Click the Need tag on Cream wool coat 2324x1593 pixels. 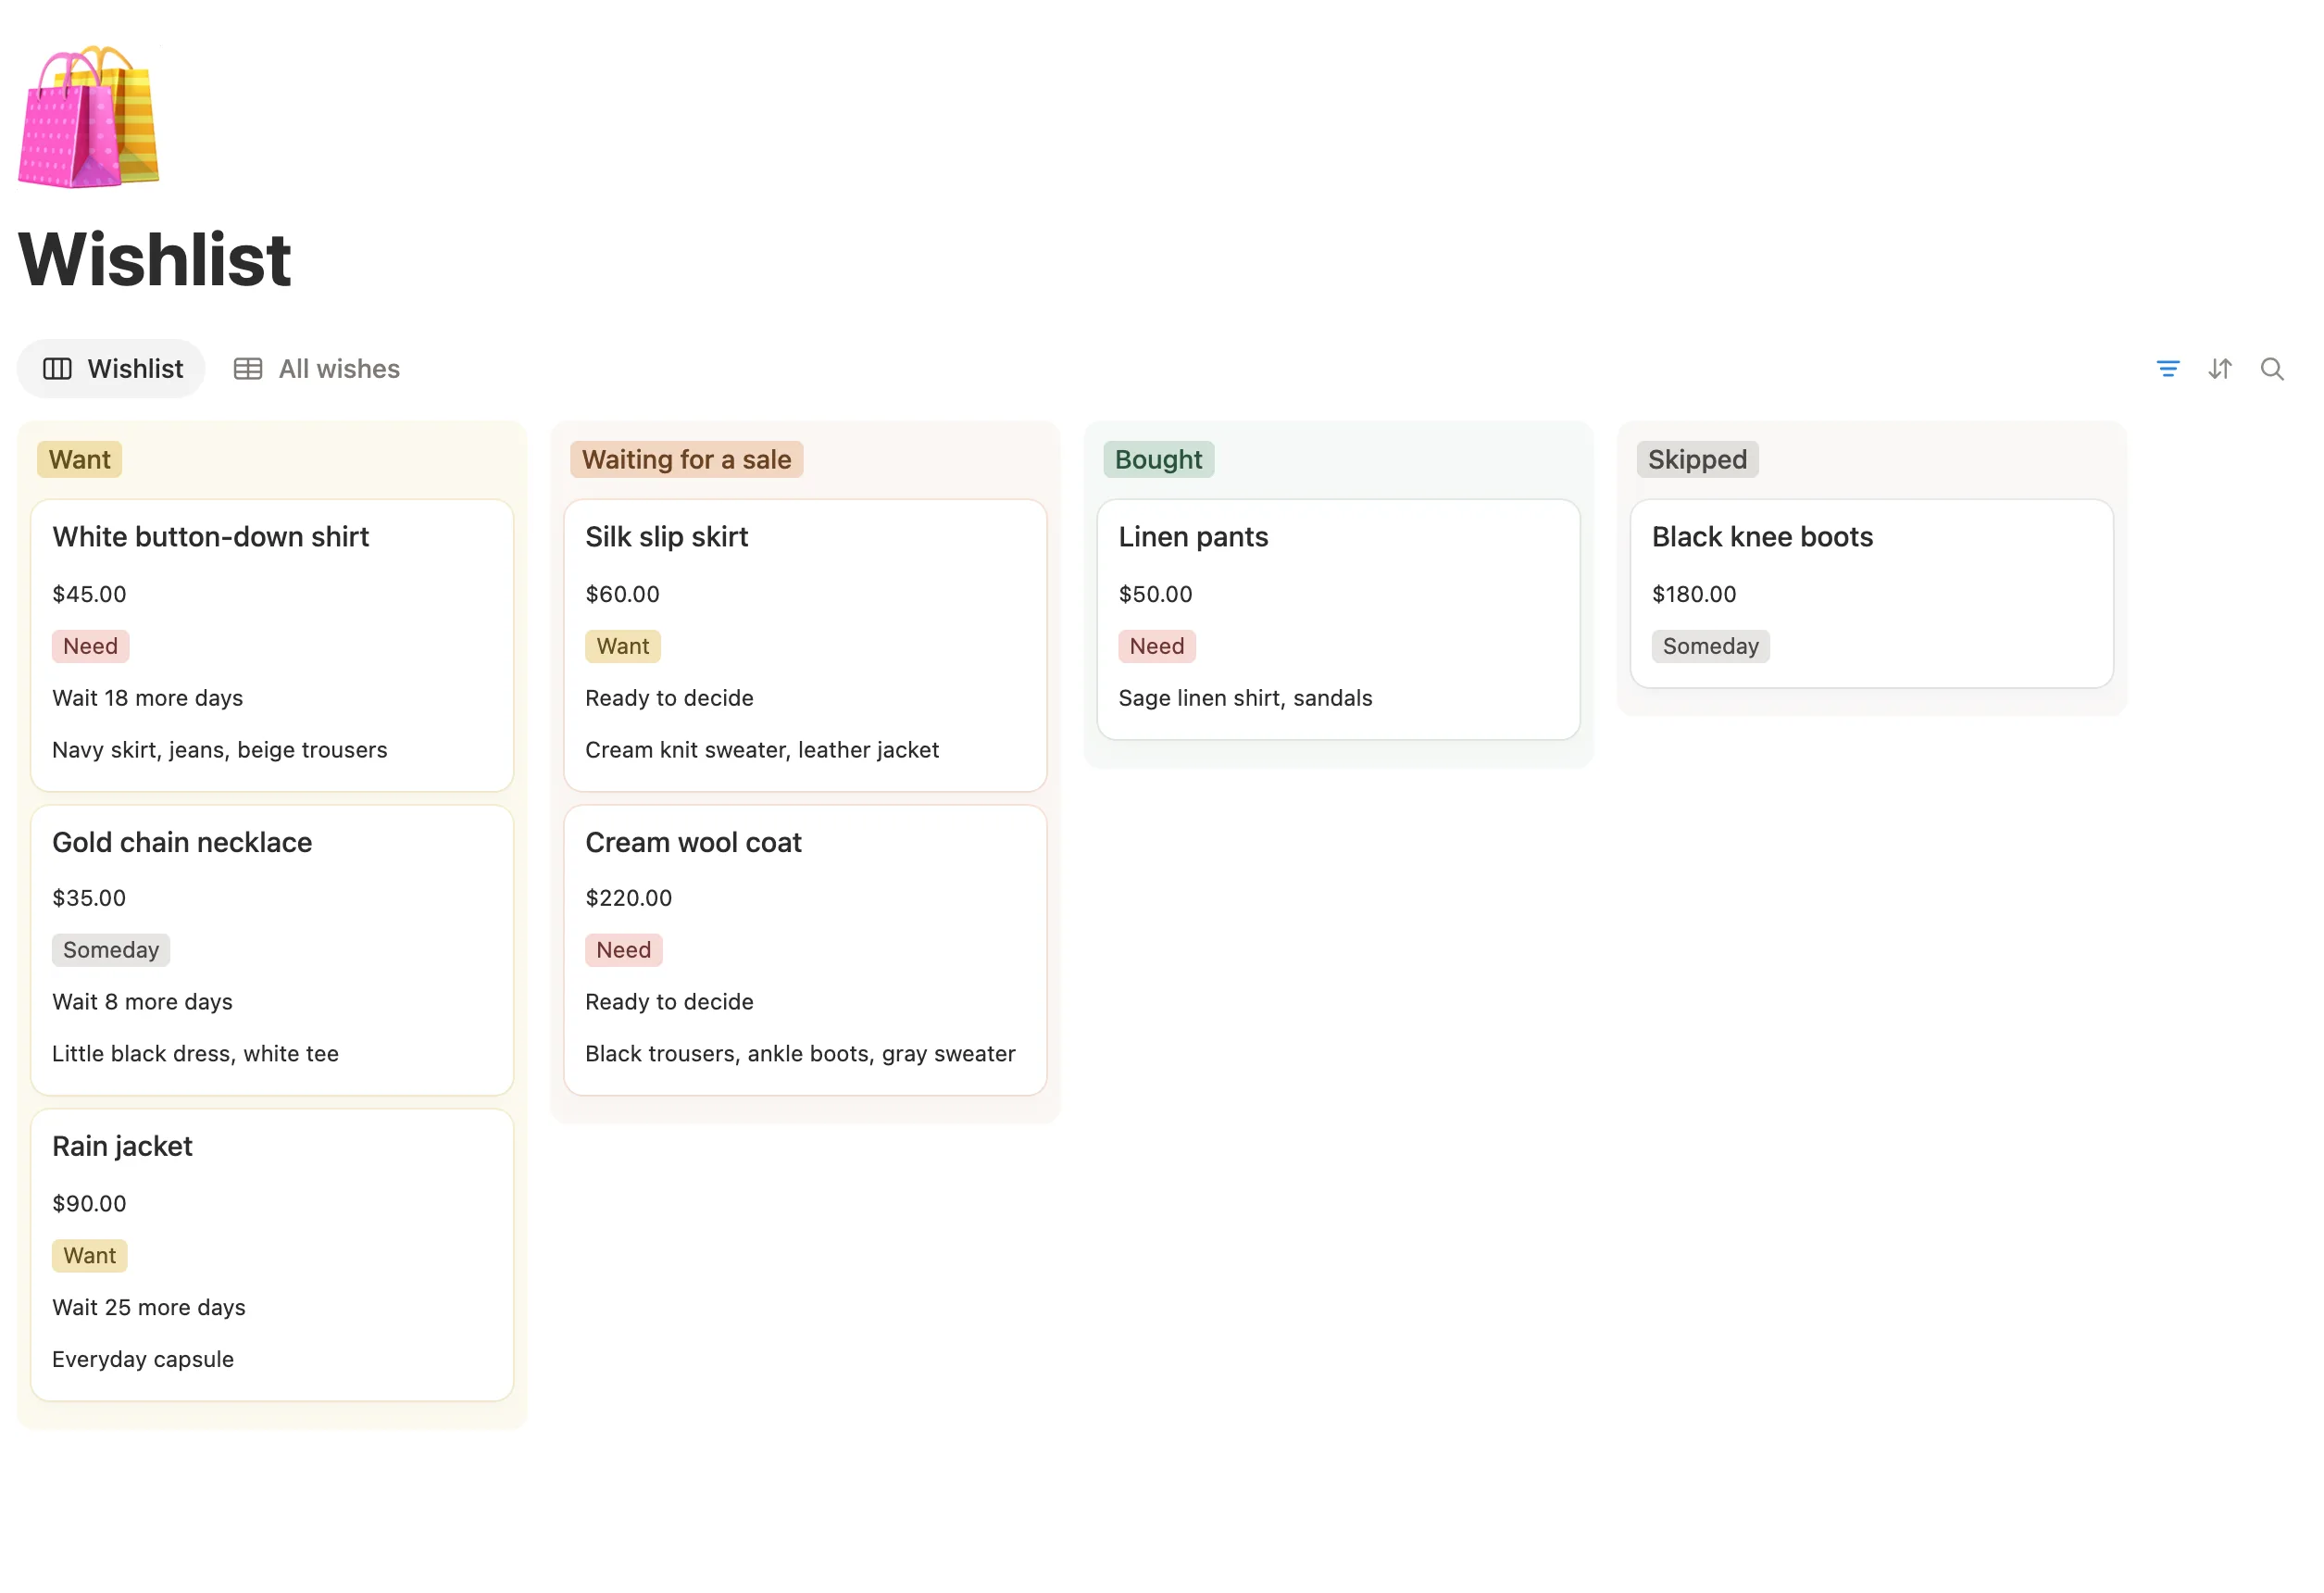623,950
